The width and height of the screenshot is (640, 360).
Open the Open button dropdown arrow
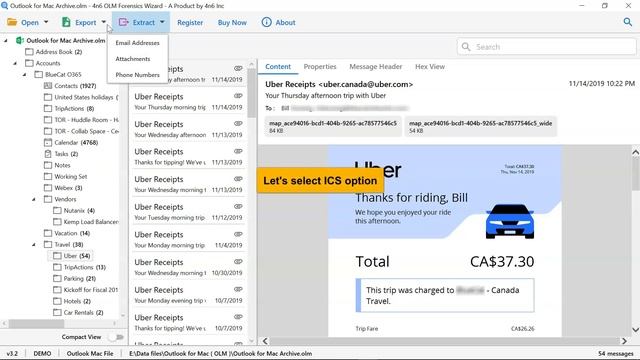pos(46,22)
